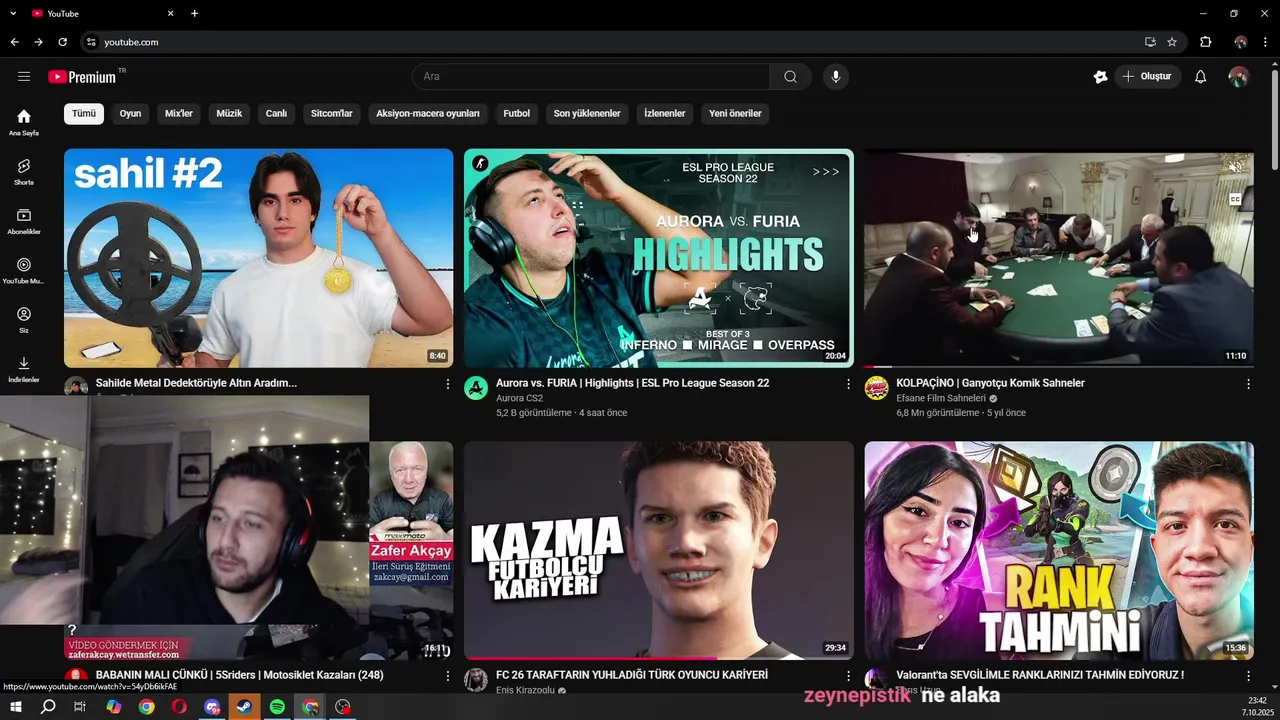Open options menu for Valorant'ta SEVGİLİMLE video
Viewport: 1280px width, 720px height.
1248,676
